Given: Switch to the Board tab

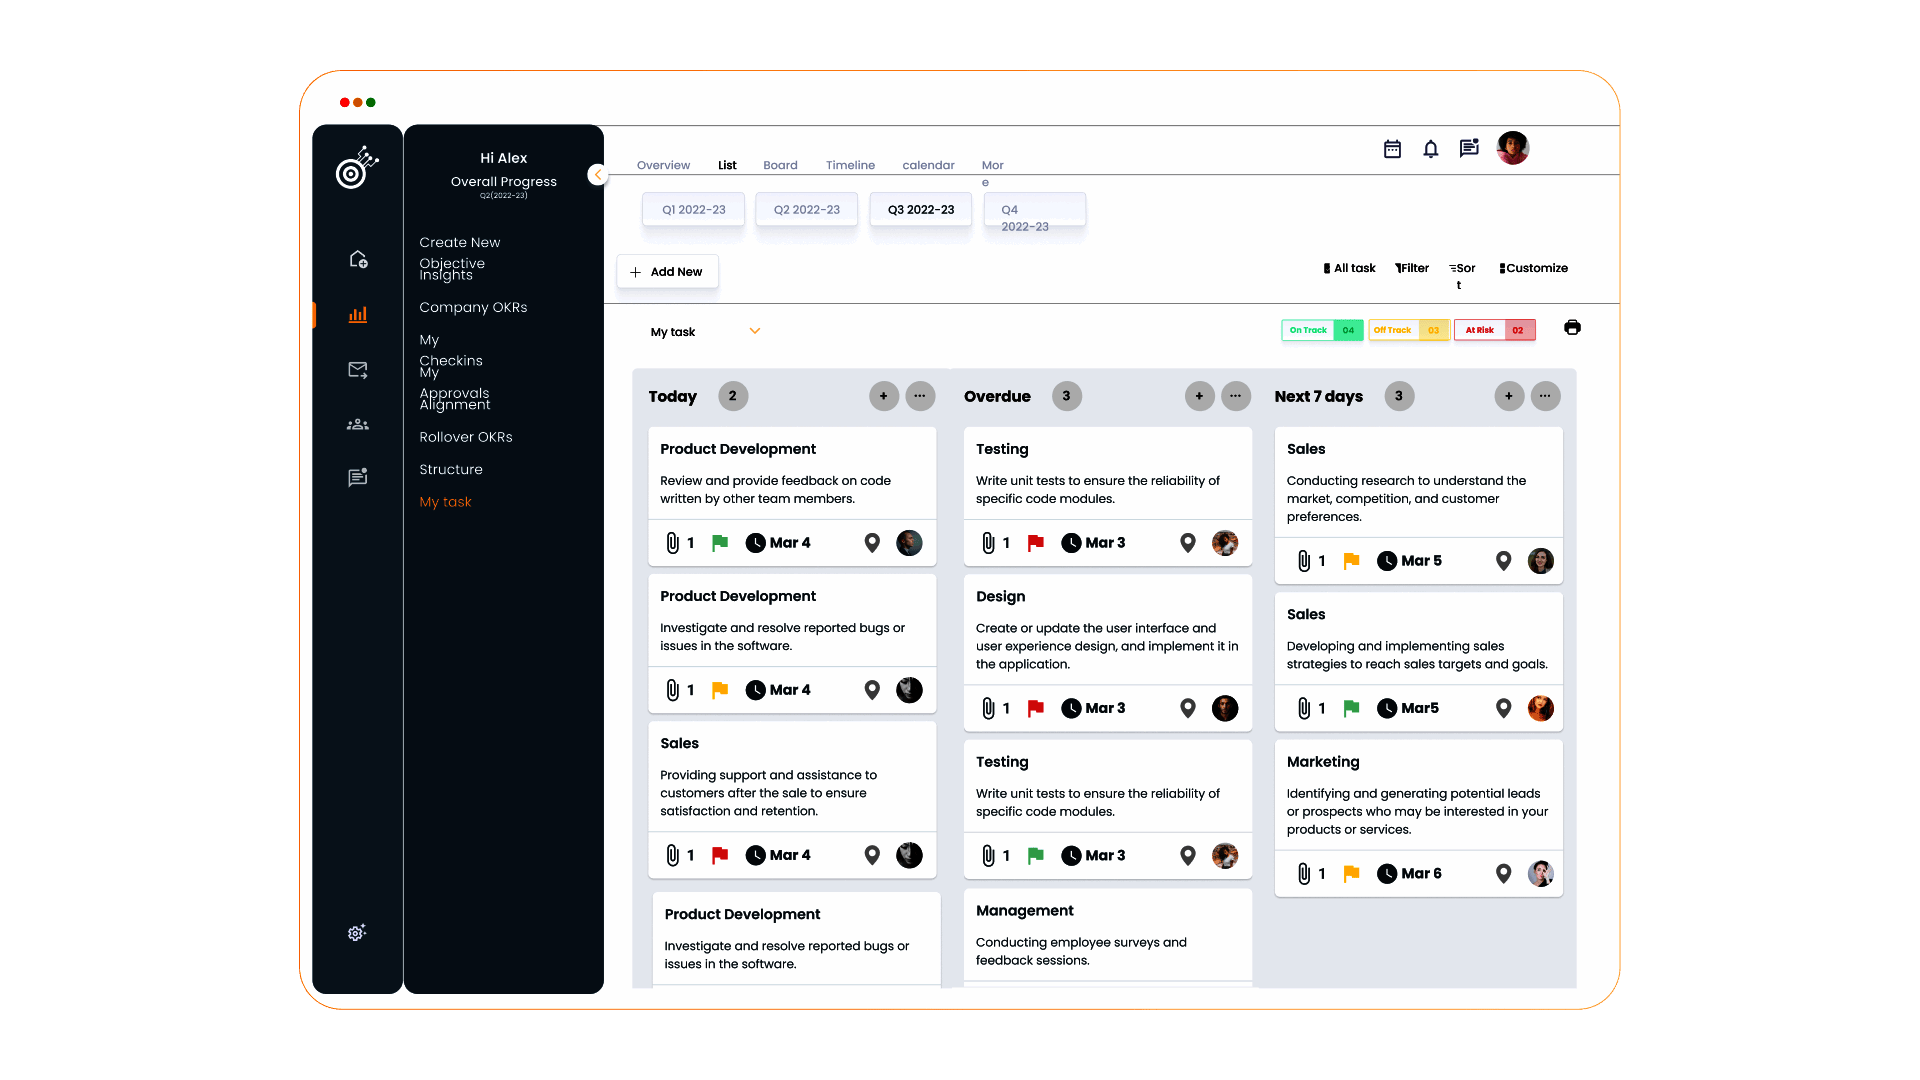Looking at the screenshot, I should click(780, 165).
